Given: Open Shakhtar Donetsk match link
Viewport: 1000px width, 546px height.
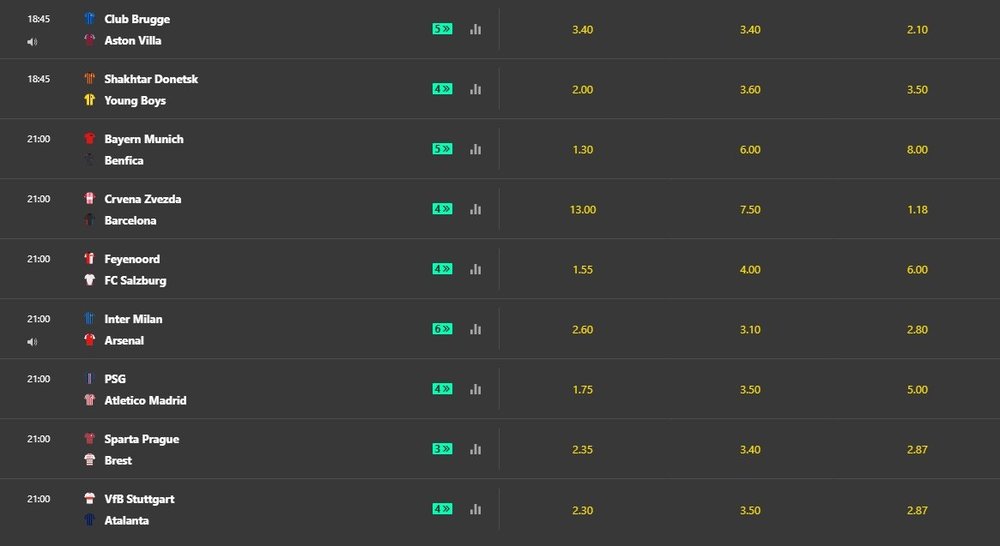Looking at the screenshot, I should pos(151,79).
